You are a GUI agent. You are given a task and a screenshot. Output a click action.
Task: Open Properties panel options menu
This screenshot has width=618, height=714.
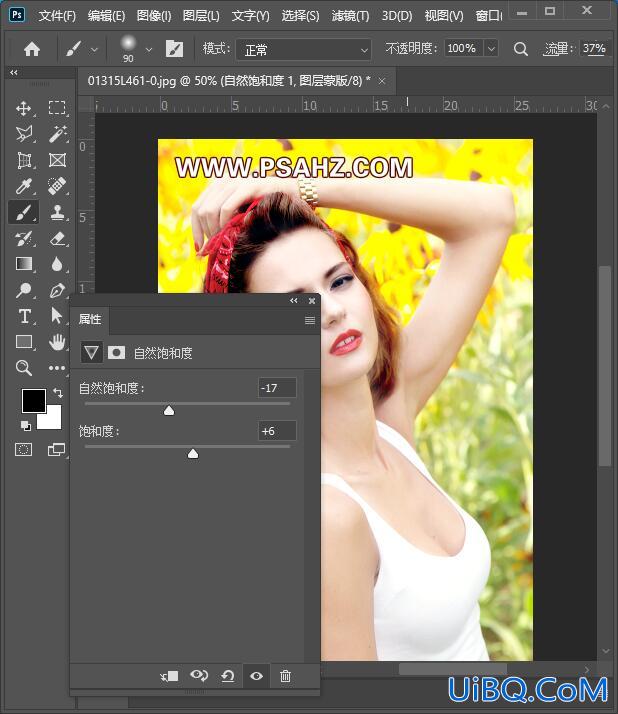click(x=310, y=321)
